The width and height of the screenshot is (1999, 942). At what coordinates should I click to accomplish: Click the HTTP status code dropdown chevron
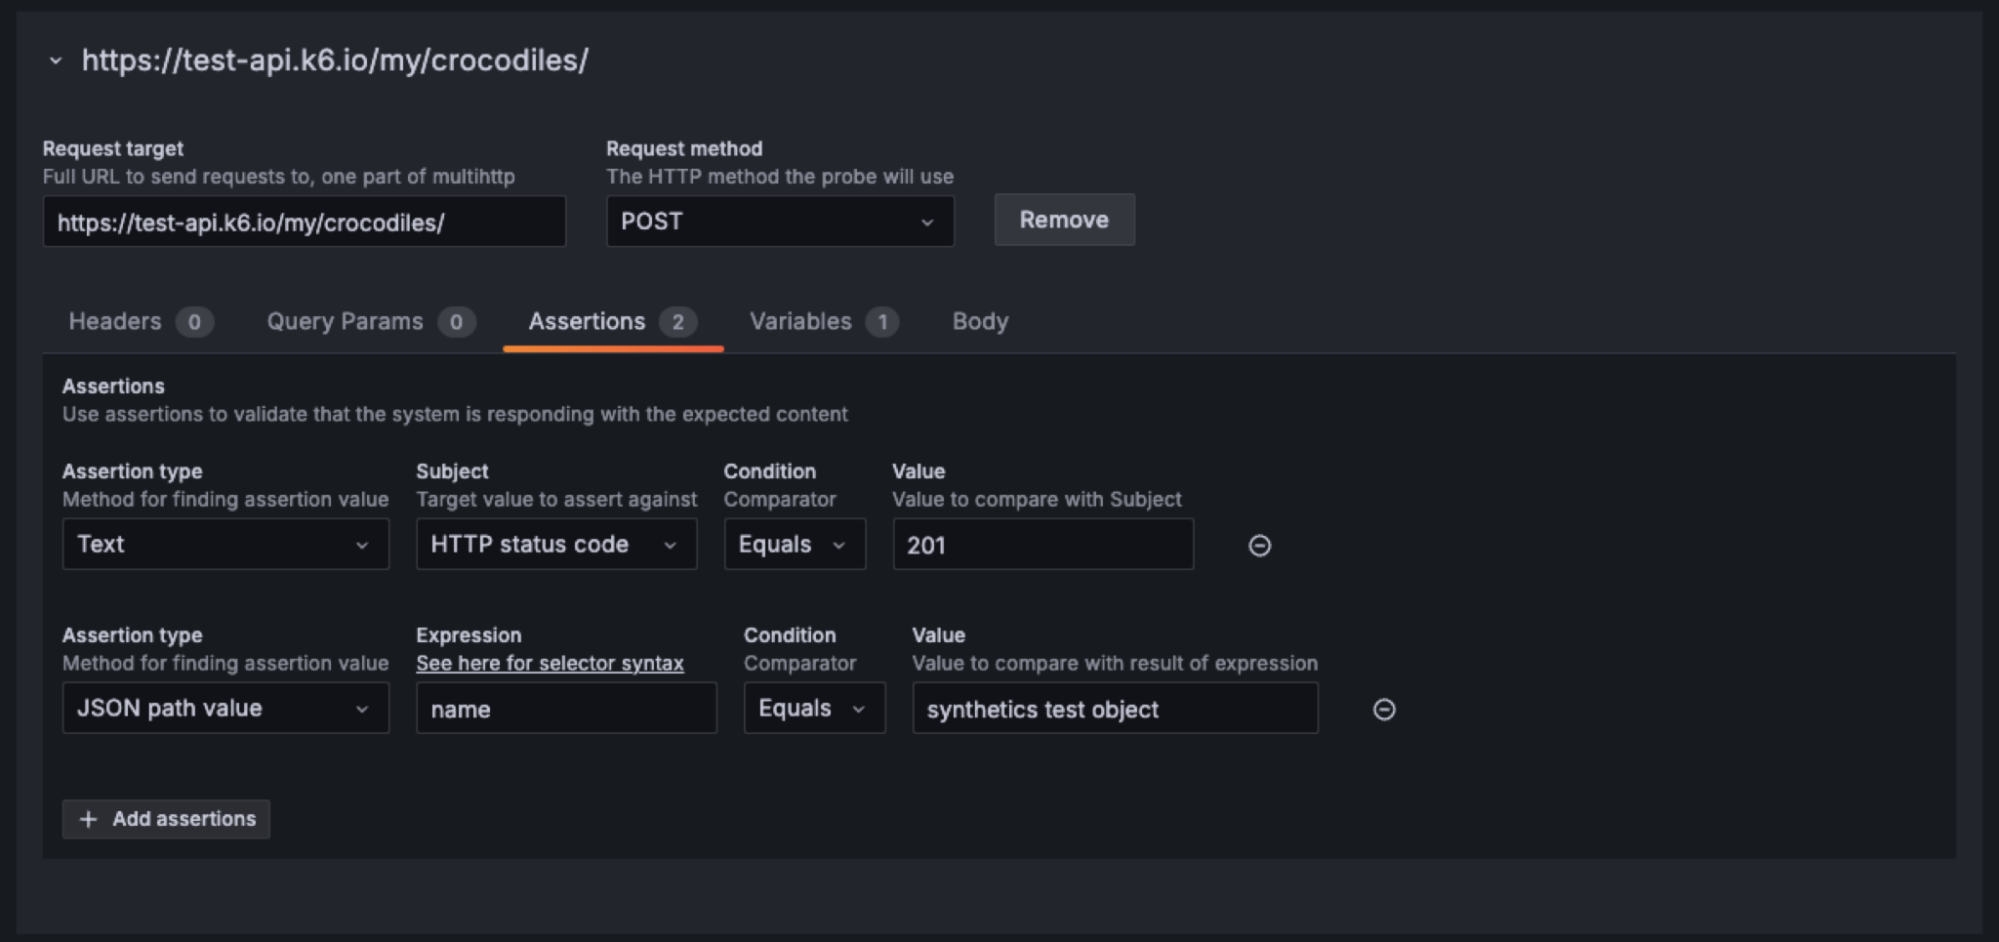click(670, 544)
